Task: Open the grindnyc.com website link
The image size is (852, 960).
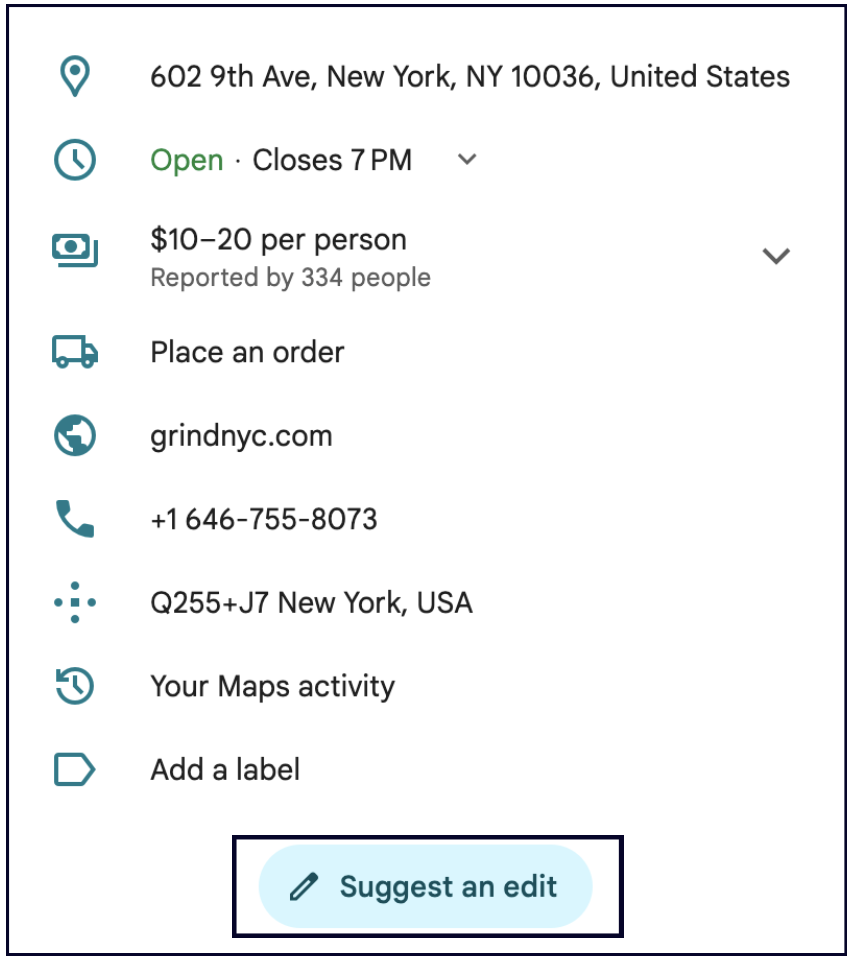Action: [241, 436]
